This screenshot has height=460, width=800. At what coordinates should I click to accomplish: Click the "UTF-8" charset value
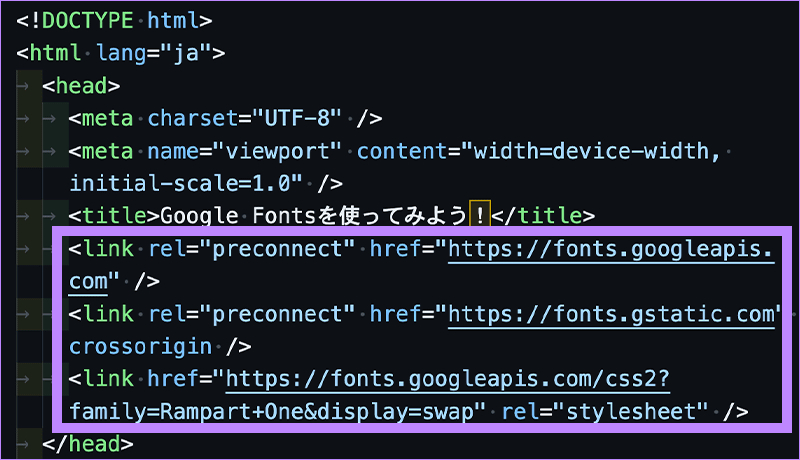tap(297, 119)
